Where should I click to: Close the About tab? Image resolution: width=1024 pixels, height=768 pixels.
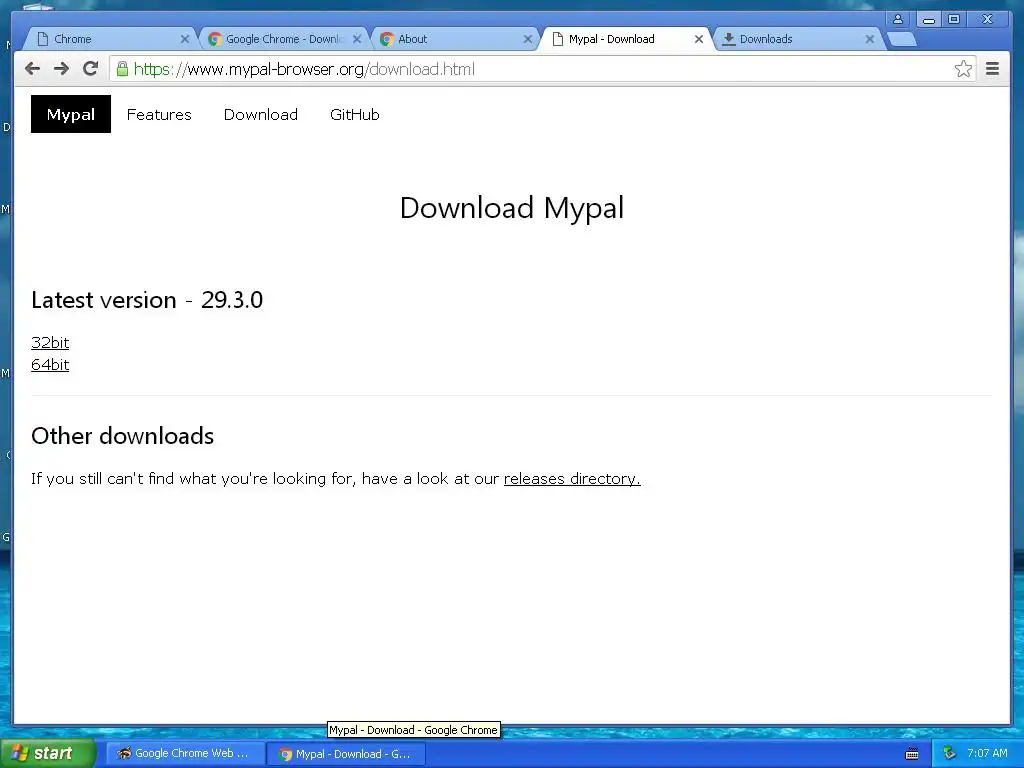tap(528, 39)
